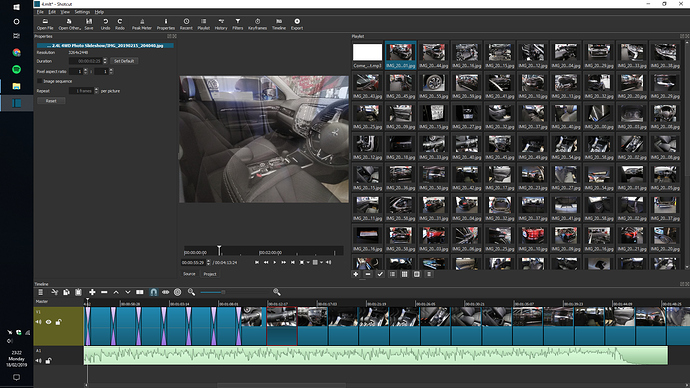Image resolution: width=690 pixels, height=388 pixels.
Task: Open the Keyframes panel
Action: tap(257, 24)
